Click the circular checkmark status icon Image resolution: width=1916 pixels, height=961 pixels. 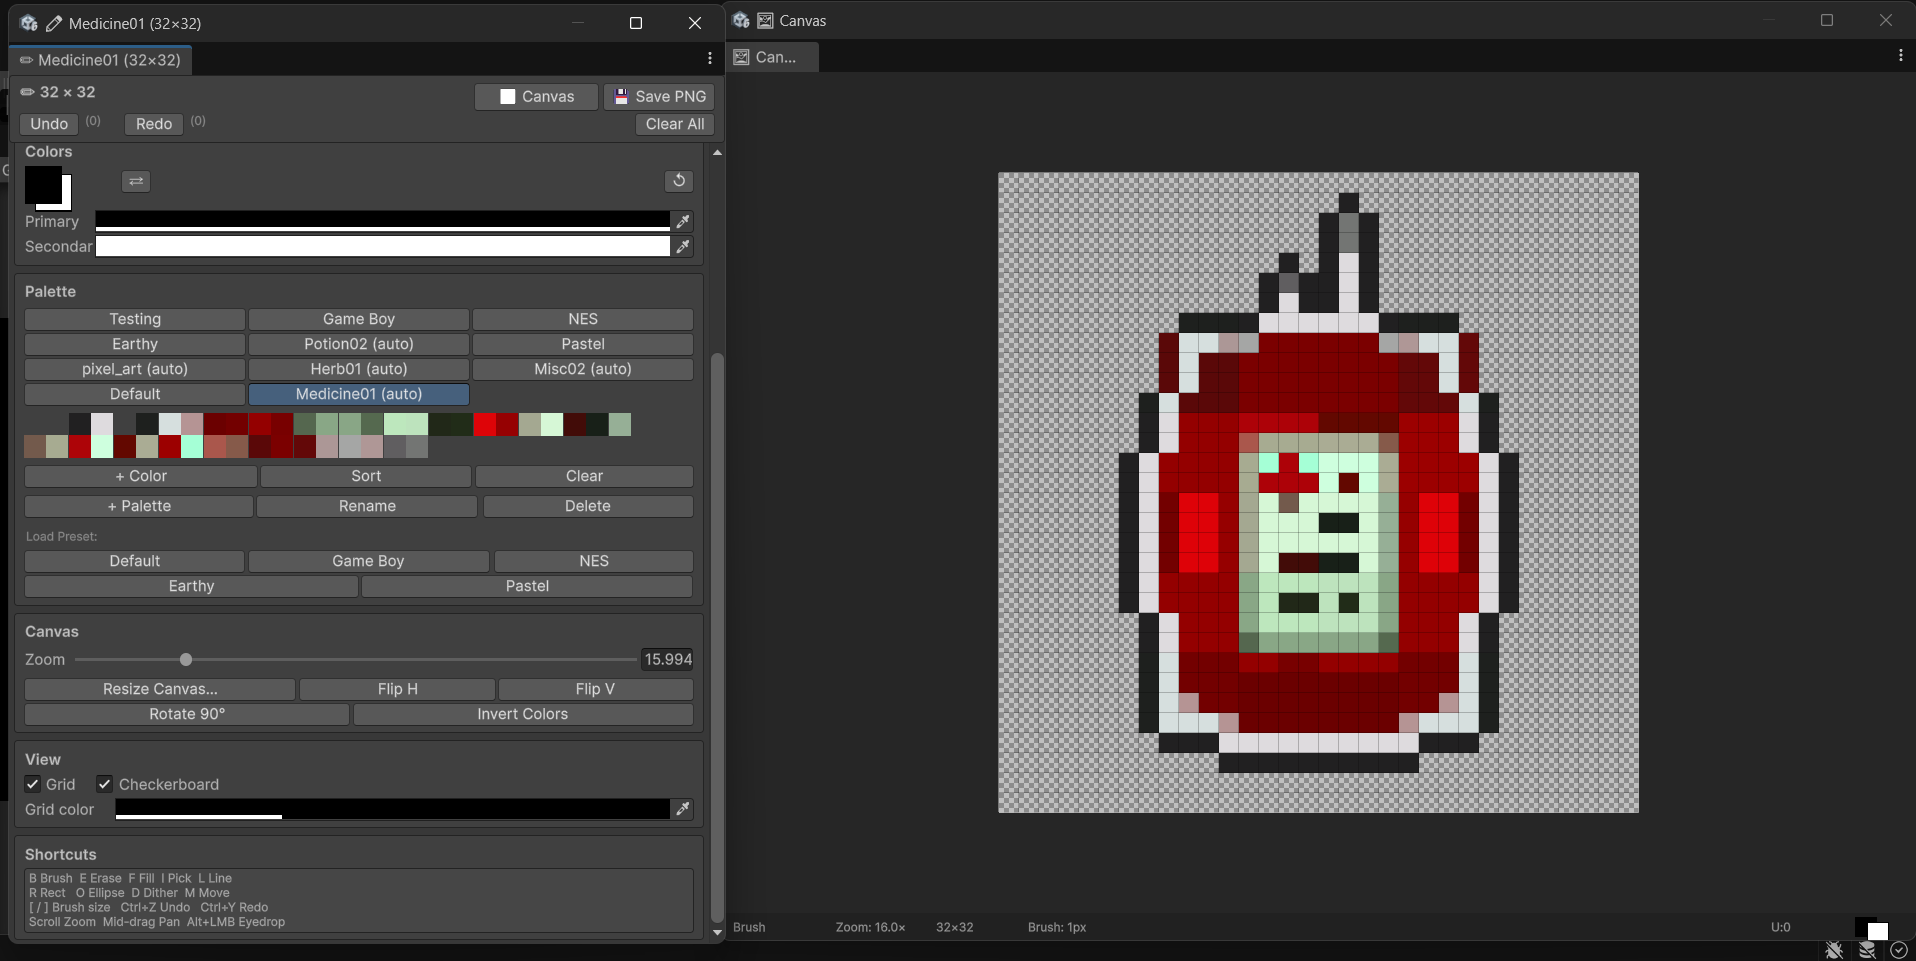point(1899,950)
